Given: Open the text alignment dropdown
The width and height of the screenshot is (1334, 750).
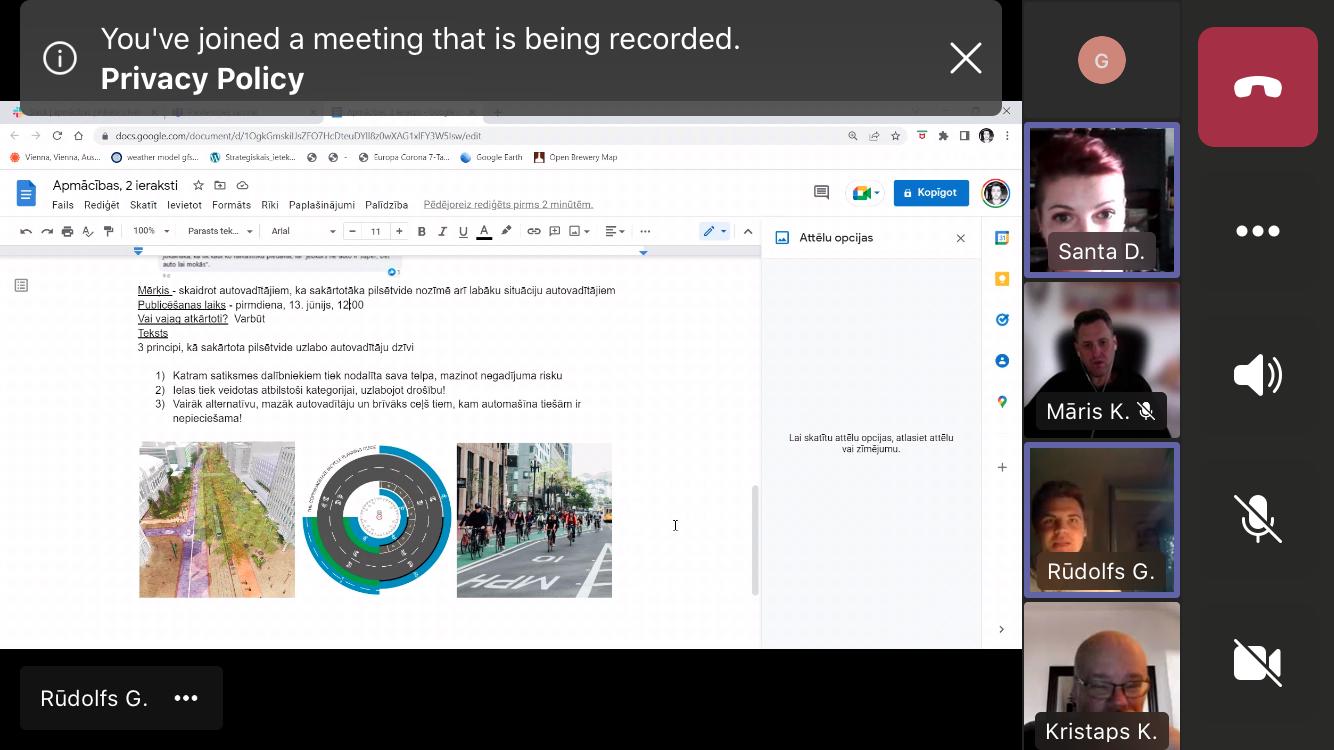Looking at the screenshot, I should coord(615,231).
